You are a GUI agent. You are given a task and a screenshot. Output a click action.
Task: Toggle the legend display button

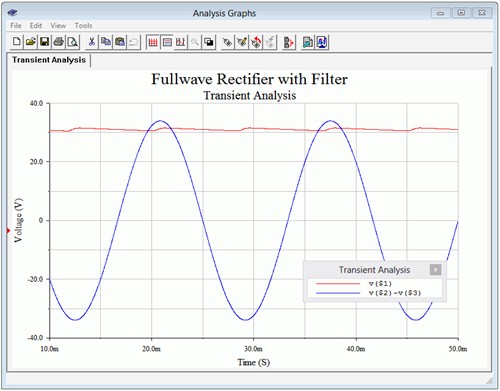(x=167, y=42)
